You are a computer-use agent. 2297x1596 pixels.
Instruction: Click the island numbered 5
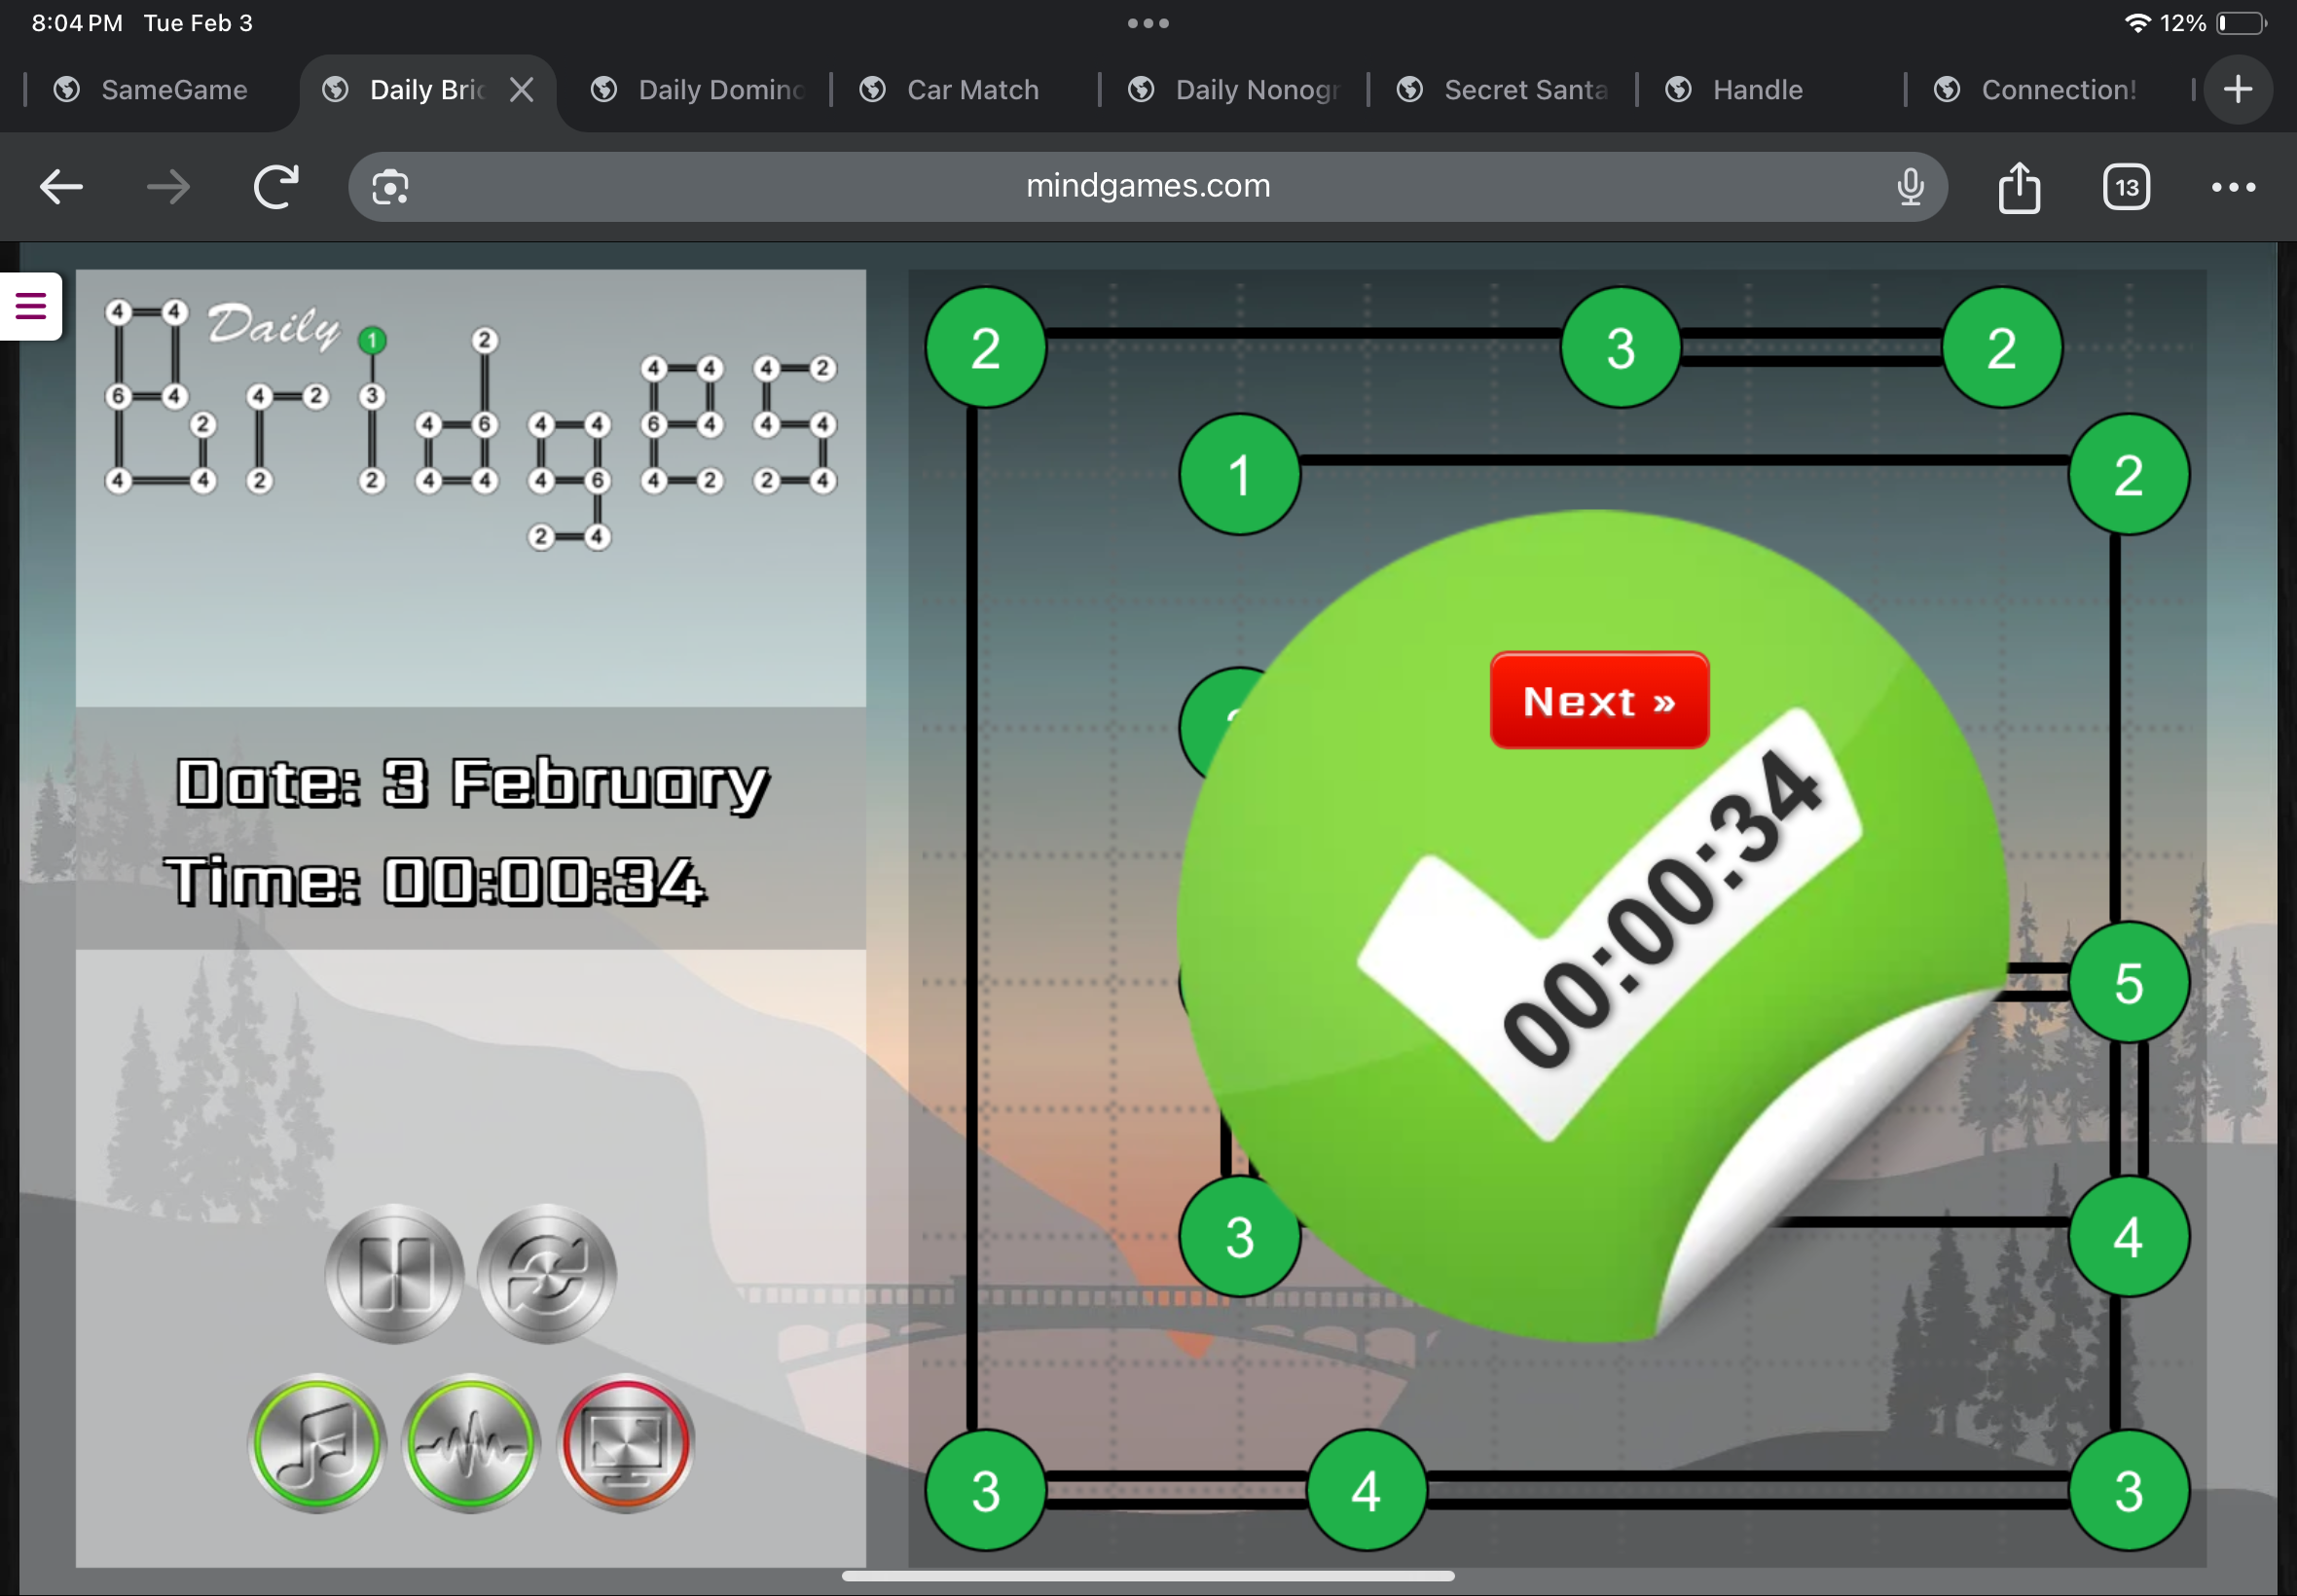(x=2128, y=983)
